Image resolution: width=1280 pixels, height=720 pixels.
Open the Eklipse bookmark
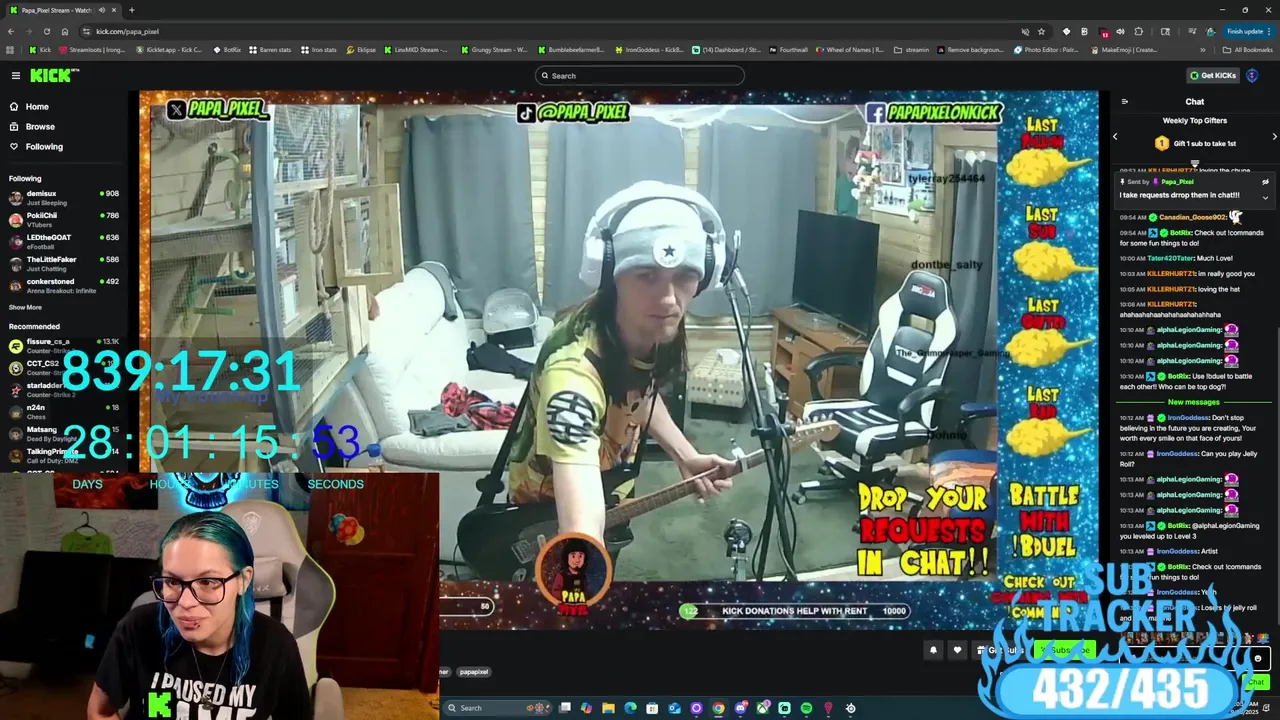point(361,49)
